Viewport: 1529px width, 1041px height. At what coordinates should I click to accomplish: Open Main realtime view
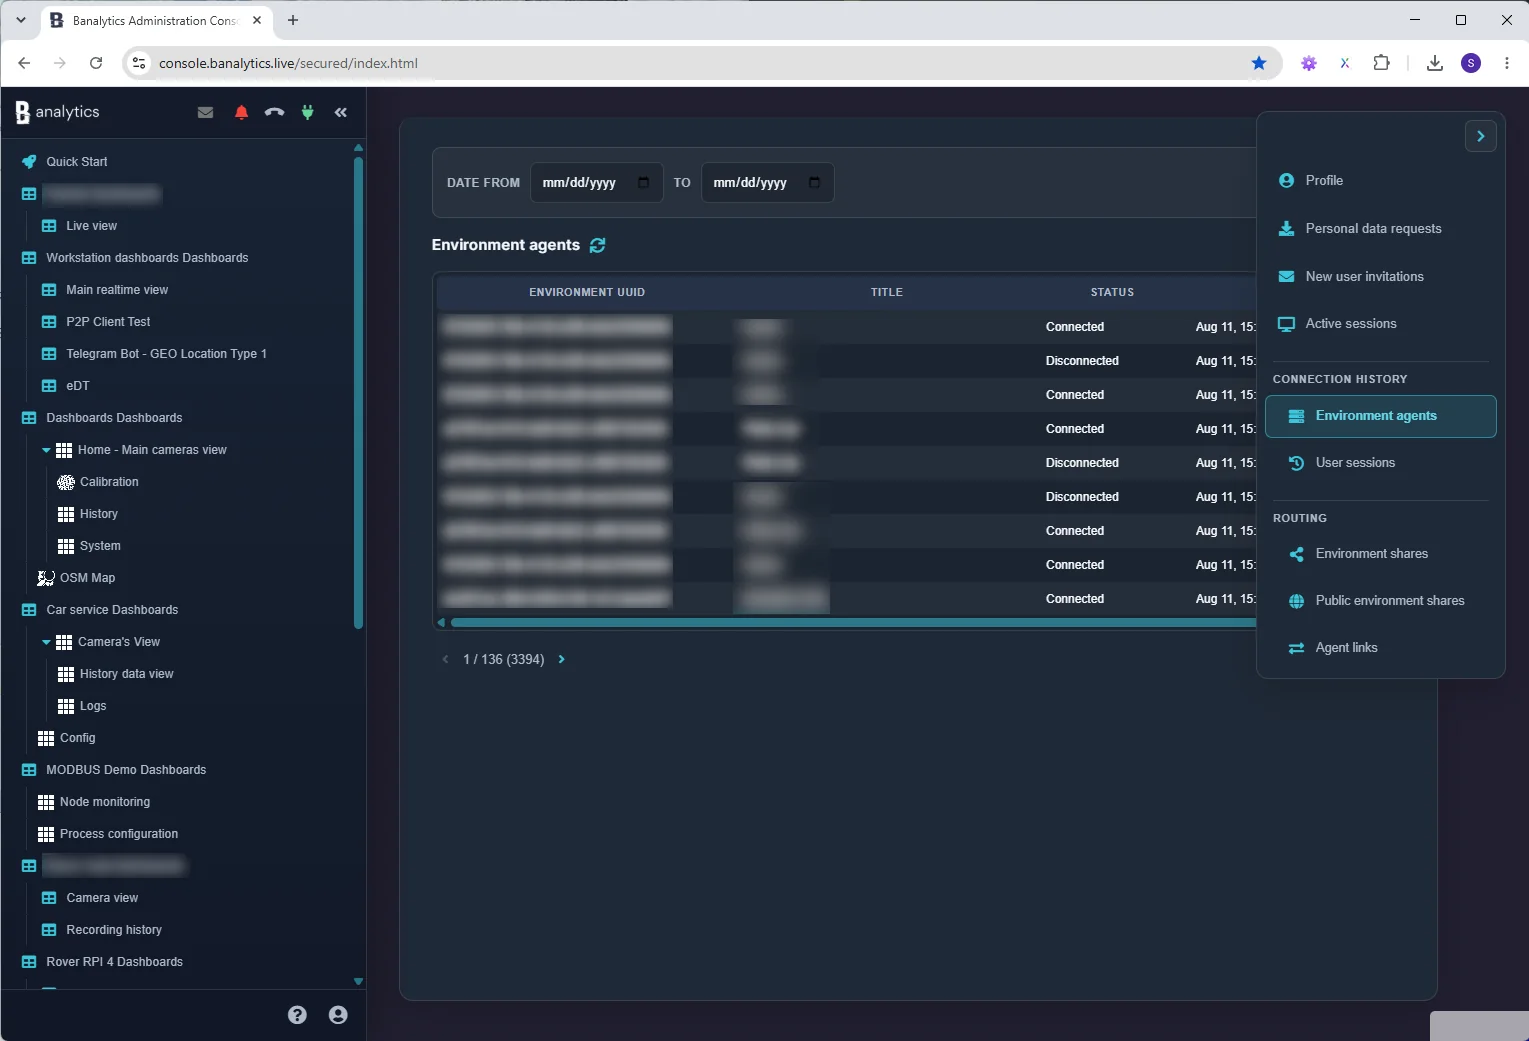click(117, 290)
